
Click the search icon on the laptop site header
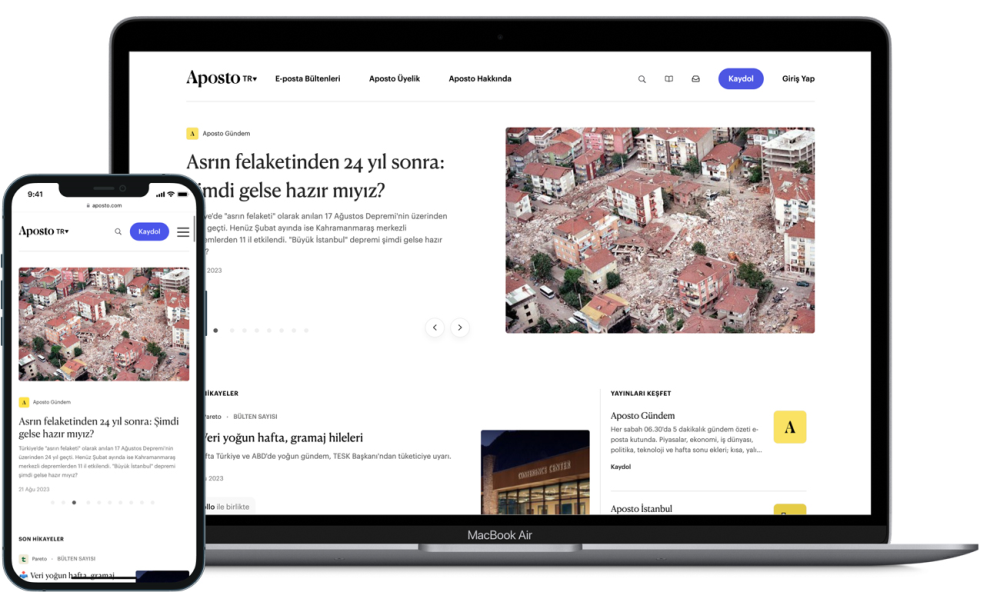tap(642, 79)
